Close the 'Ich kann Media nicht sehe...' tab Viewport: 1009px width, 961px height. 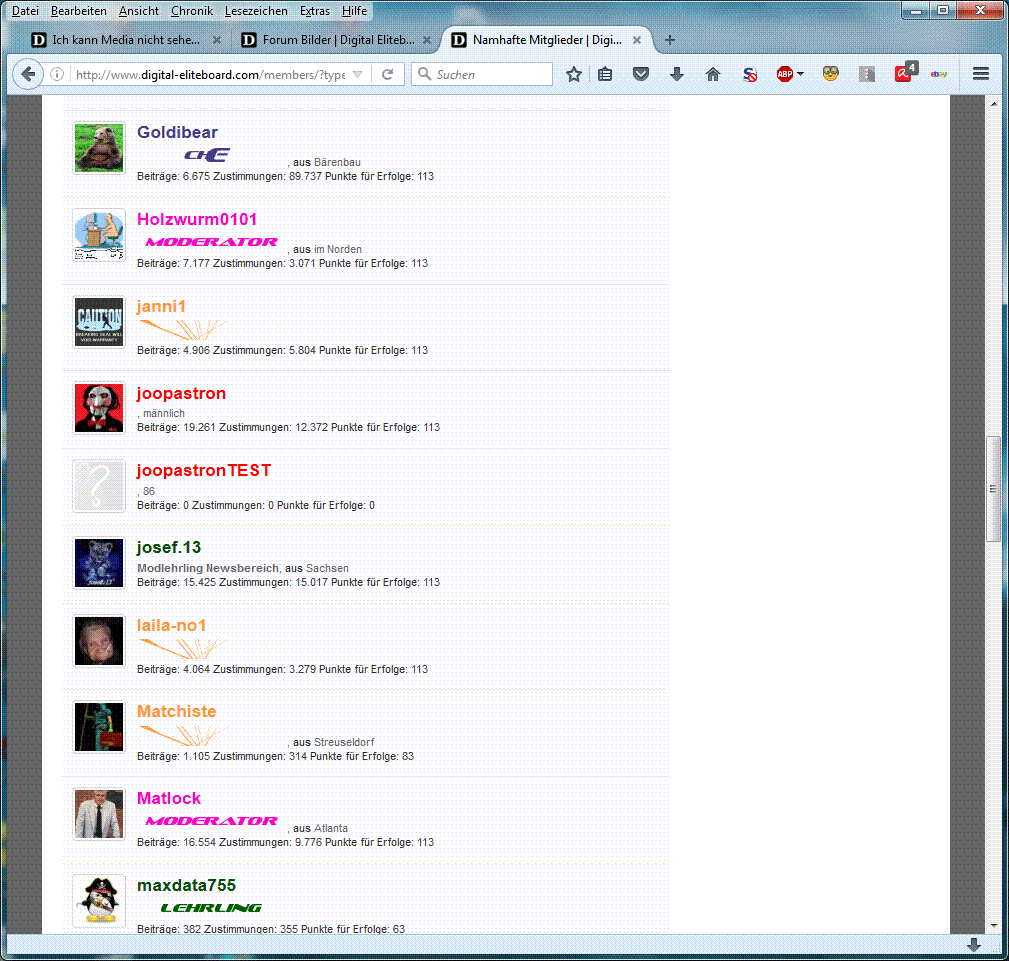point(217,40)
